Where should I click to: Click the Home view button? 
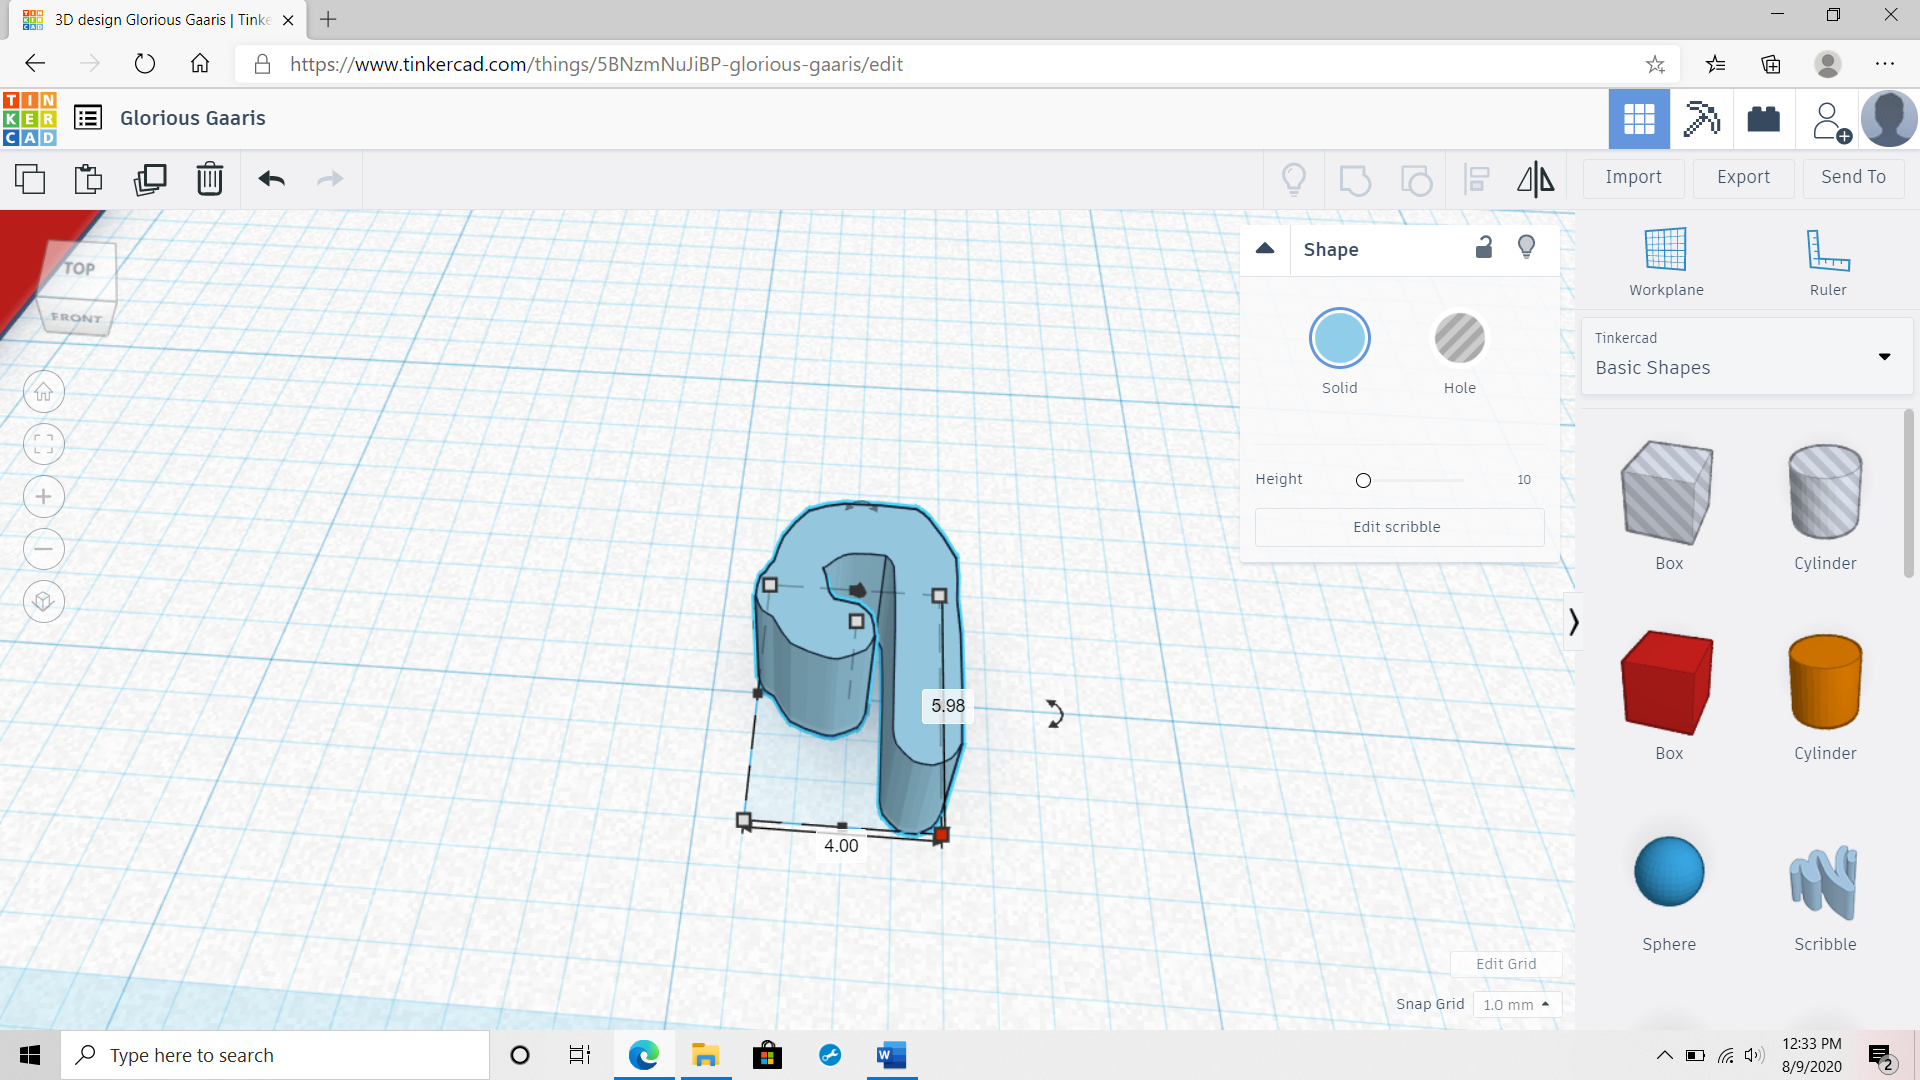click(44, 392)
